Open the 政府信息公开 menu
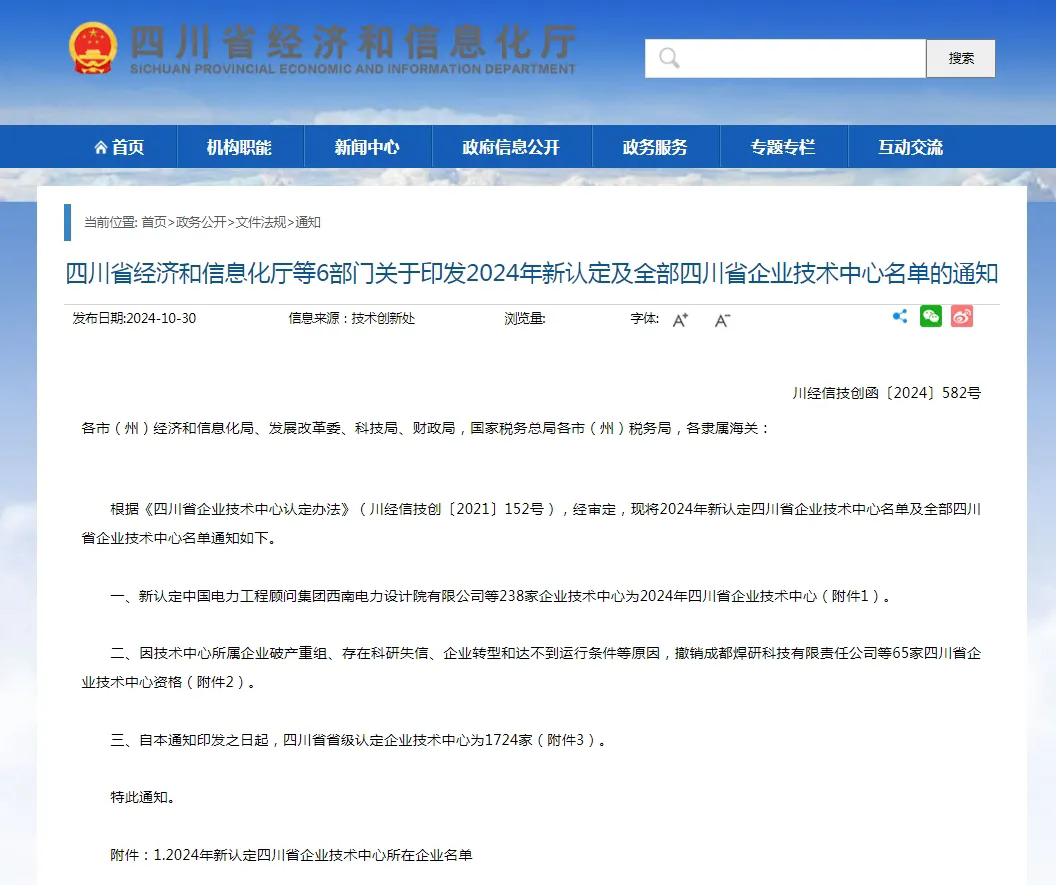Screen dimensions: 1056x885 [x=511, y=147]
